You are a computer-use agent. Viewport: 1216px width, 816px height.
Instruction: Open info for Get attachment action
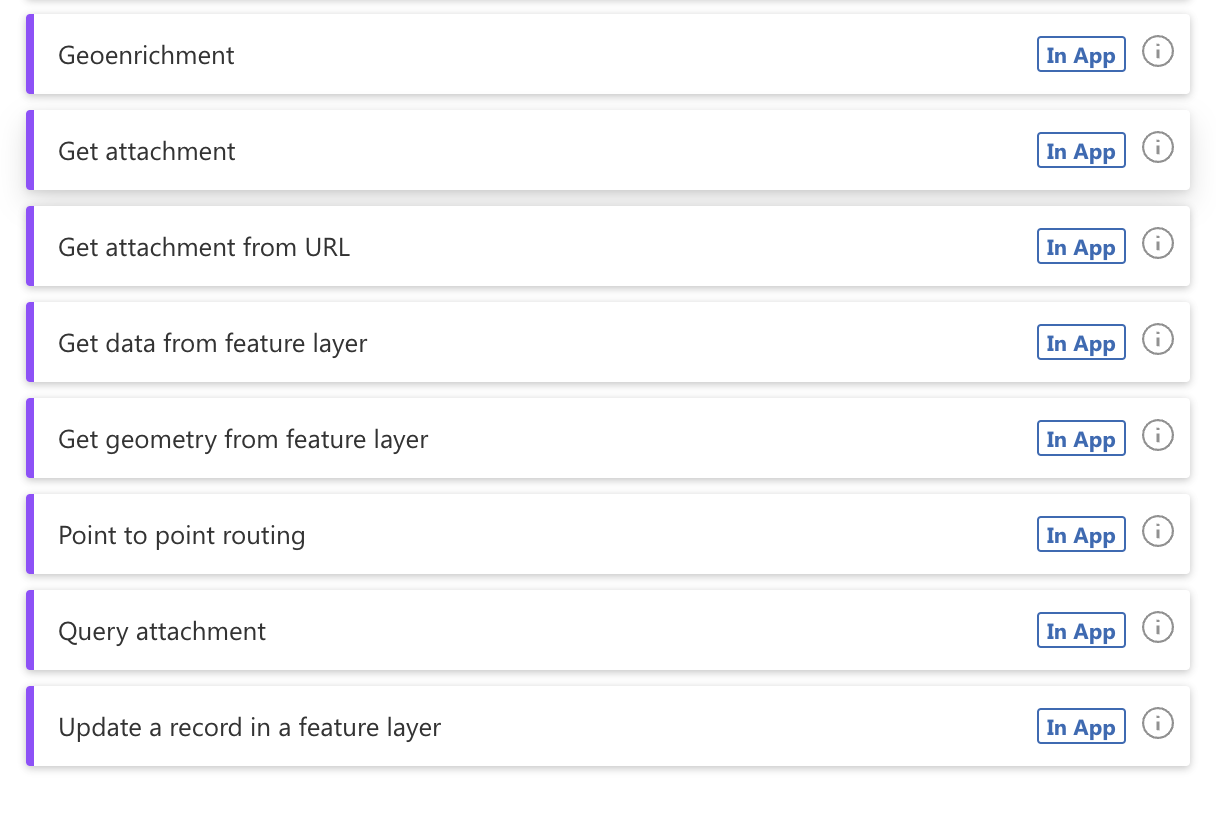point(1158,147)
